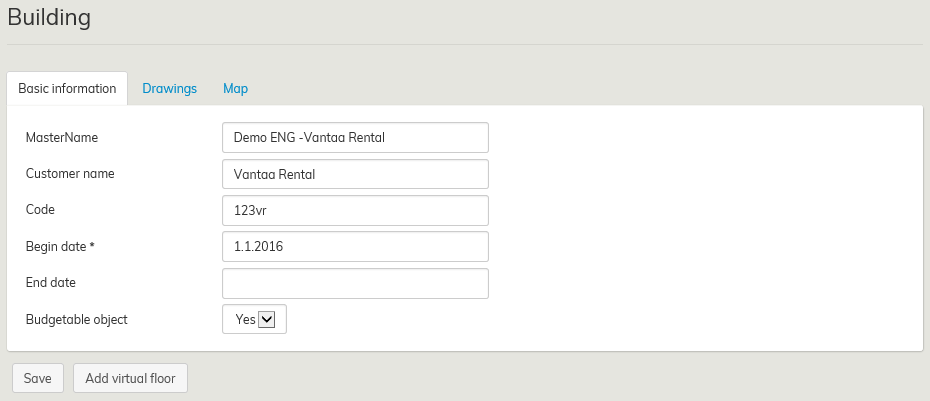Click the dropdown arrow beside Yes
The image size is (930, 401).
point(266,319)
